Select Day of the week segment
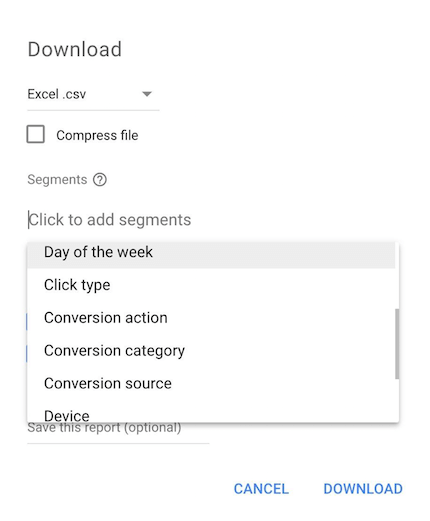Screen dimensions: 430x521 (x=211, y=254)
